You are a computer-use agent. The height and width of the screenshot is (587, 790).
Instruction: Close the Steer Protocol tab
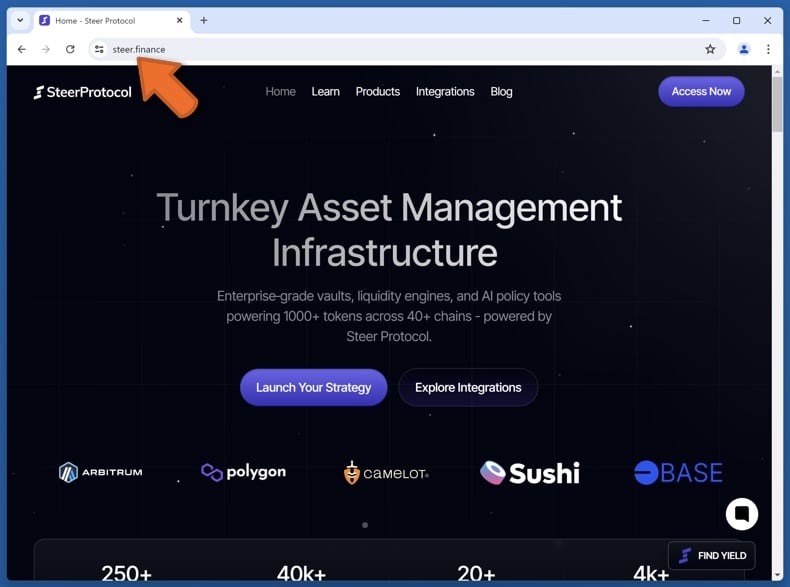(x=179, y=21)
